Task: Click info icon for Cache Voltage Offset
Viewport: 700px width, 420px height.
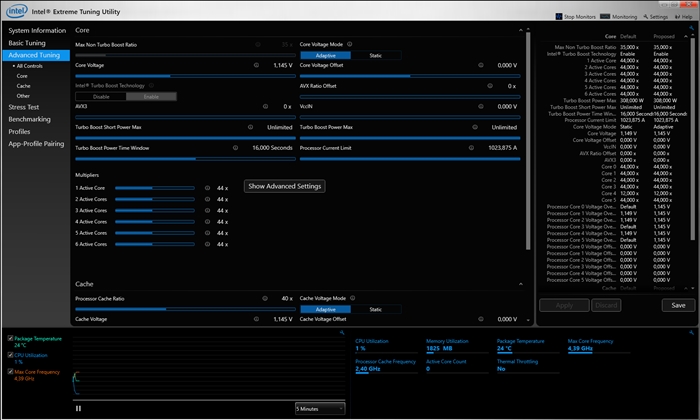Action: 481,319
